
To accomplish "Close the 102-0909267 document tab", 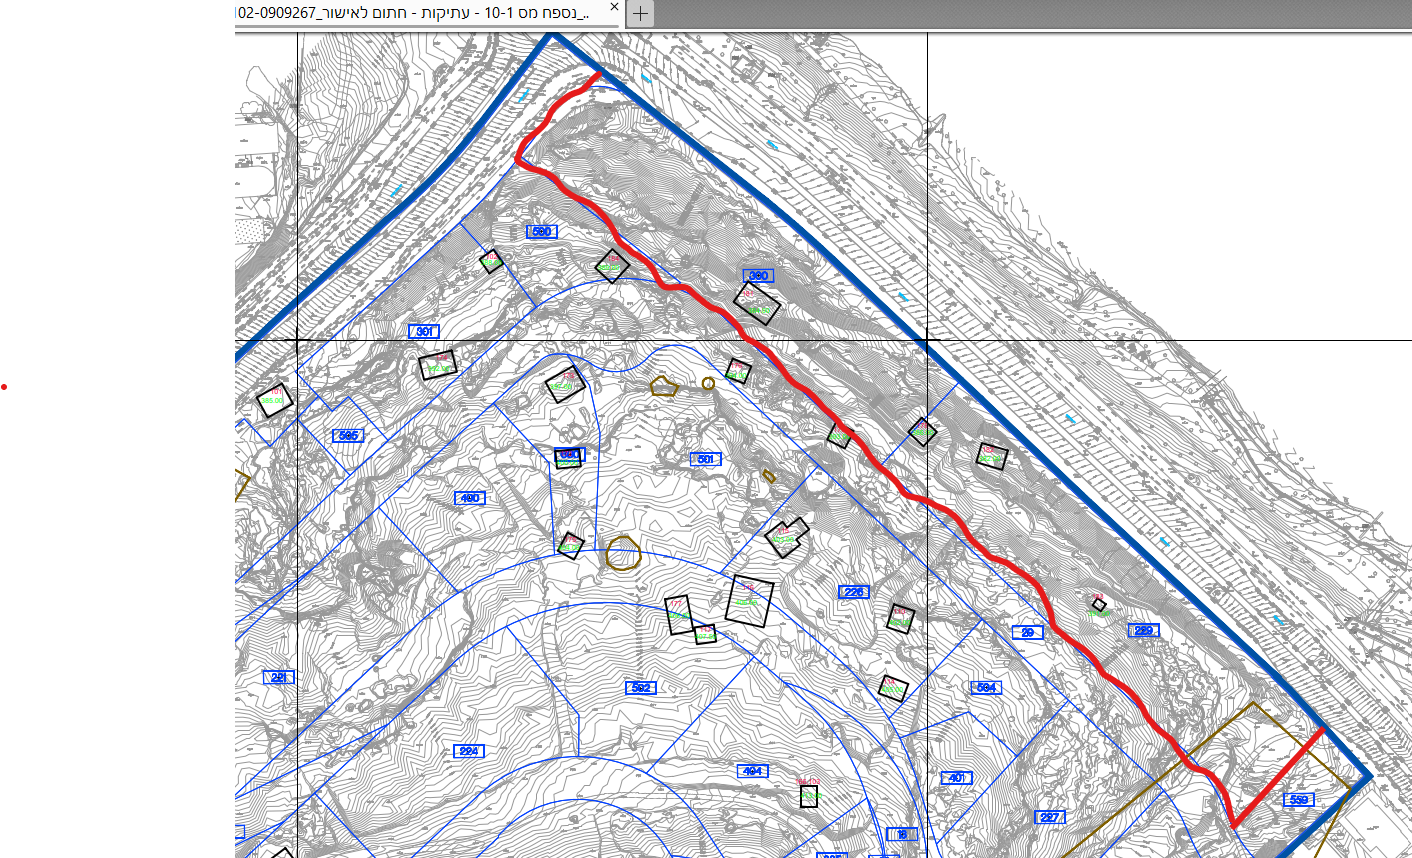I will [614, 8].
